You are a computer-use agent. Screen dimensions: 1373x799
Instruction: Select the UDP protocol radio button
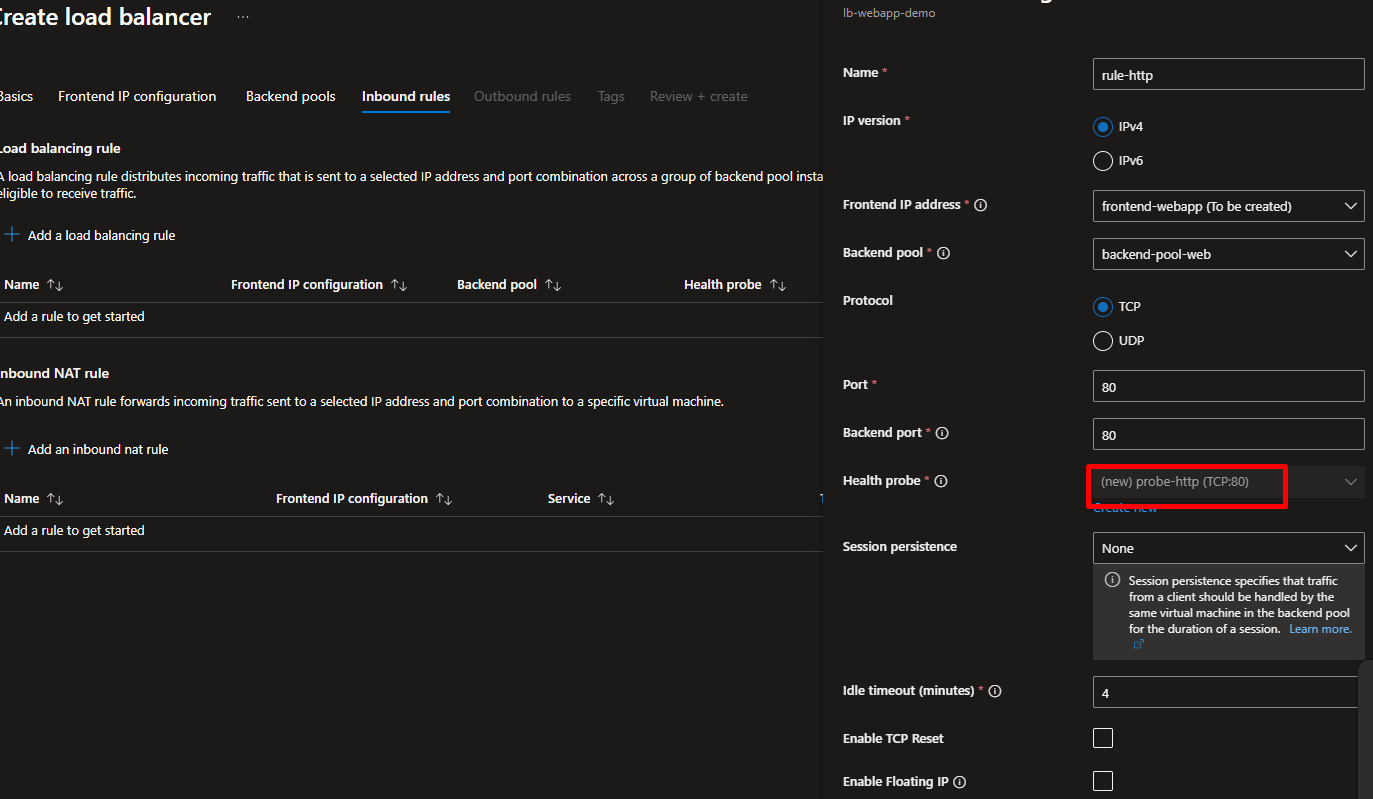pyautogui.click(x=1103, y=341)
